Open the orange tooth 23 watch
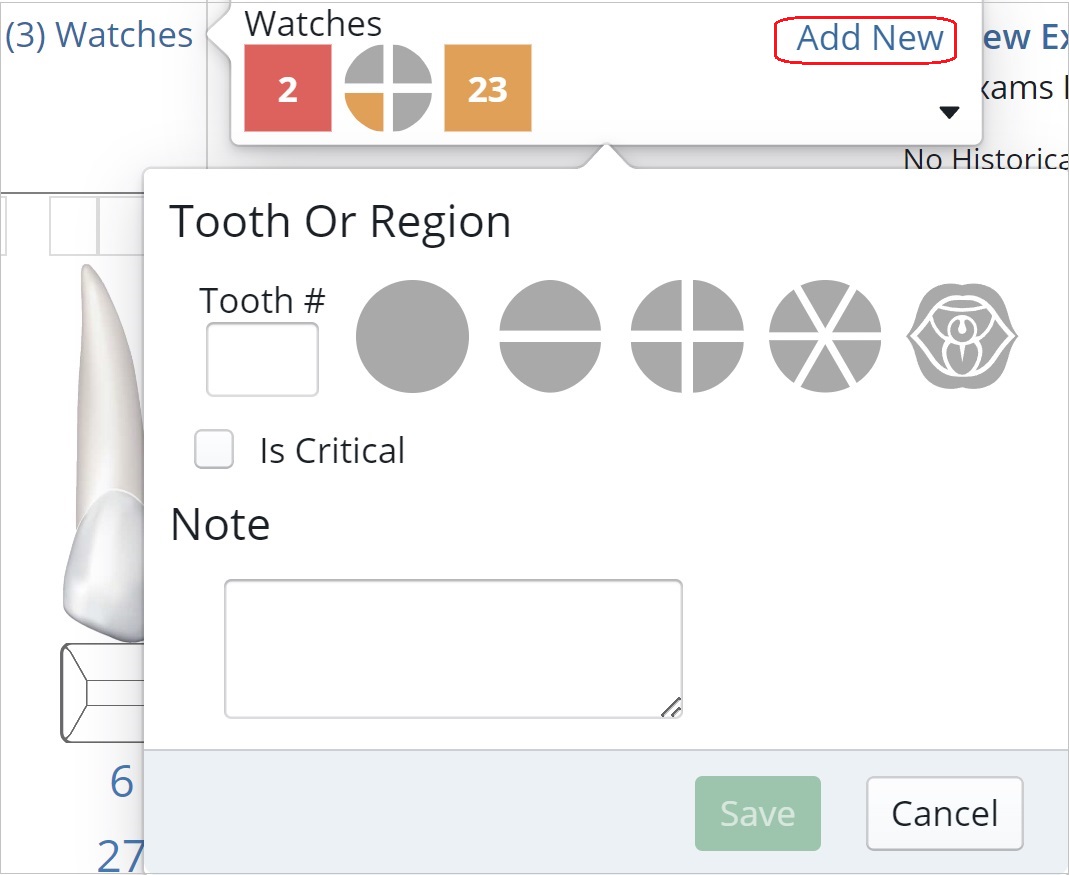The width and height of the screenshot is (1069, 875). (x=488, y=89)
